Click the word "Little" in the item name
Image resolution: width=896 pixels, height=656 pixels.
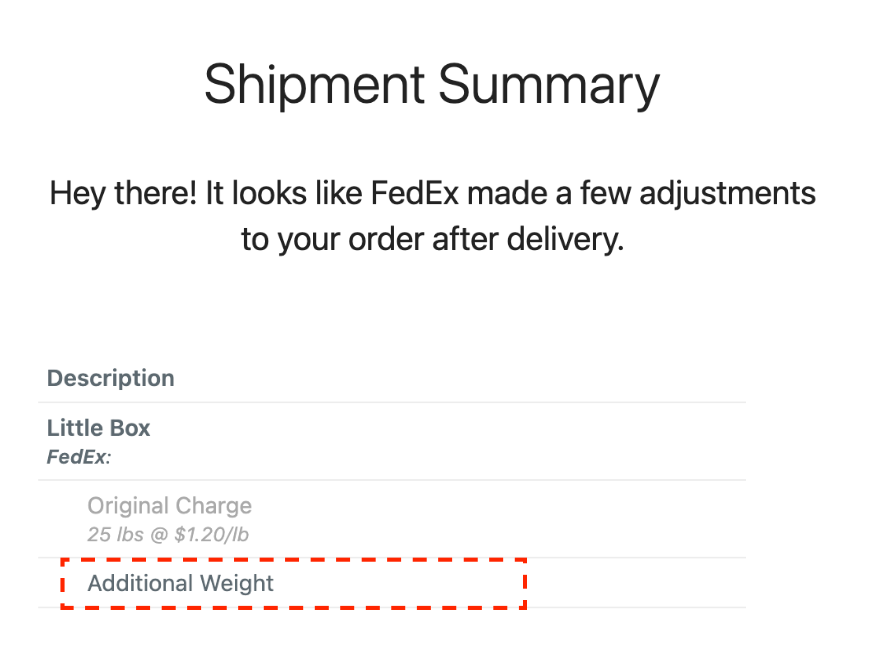(74, 428)
